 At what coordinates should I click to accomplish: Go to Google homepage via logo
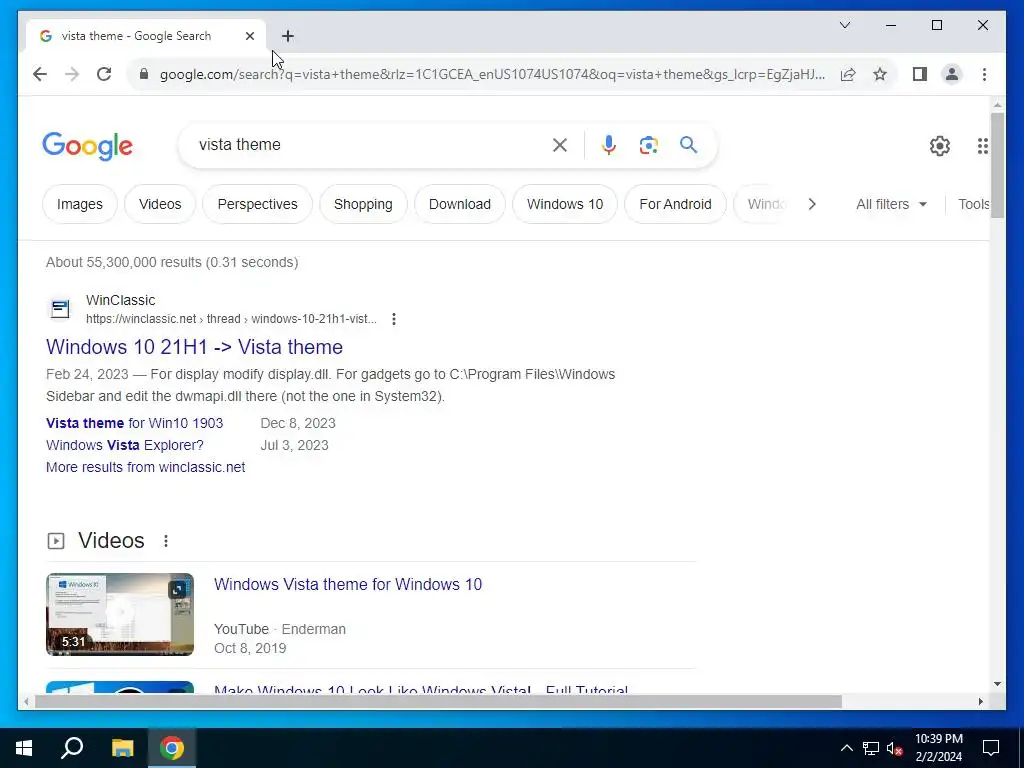[88, 146]
